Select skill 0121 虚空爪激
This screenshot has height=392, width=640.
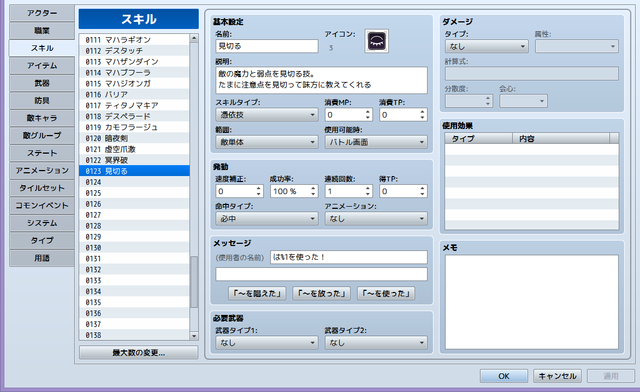134,149
